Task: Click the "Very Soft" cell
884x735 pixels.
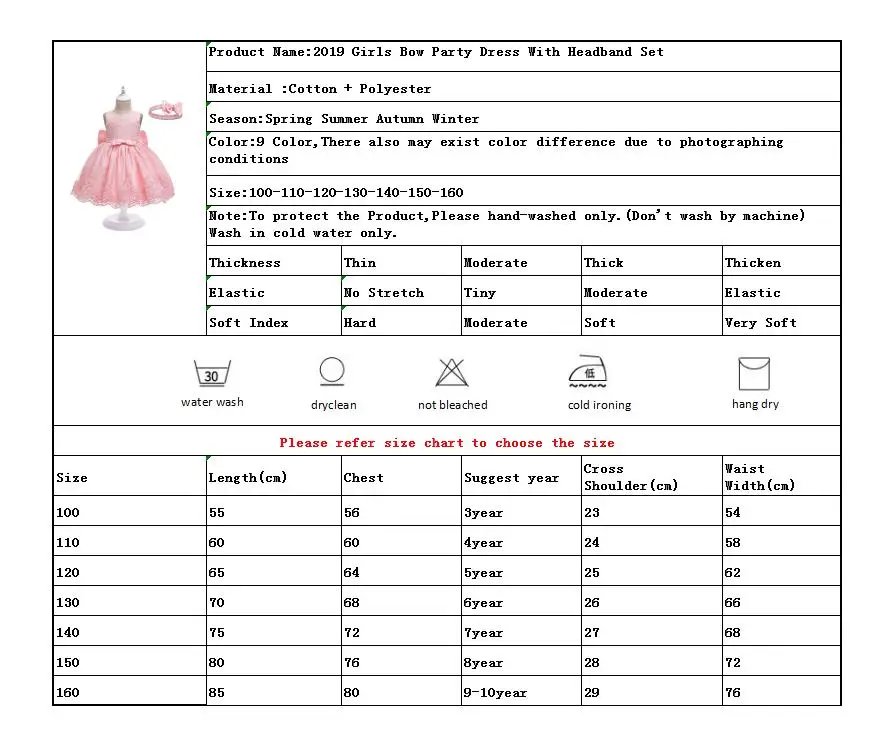Action: [781, 321]
